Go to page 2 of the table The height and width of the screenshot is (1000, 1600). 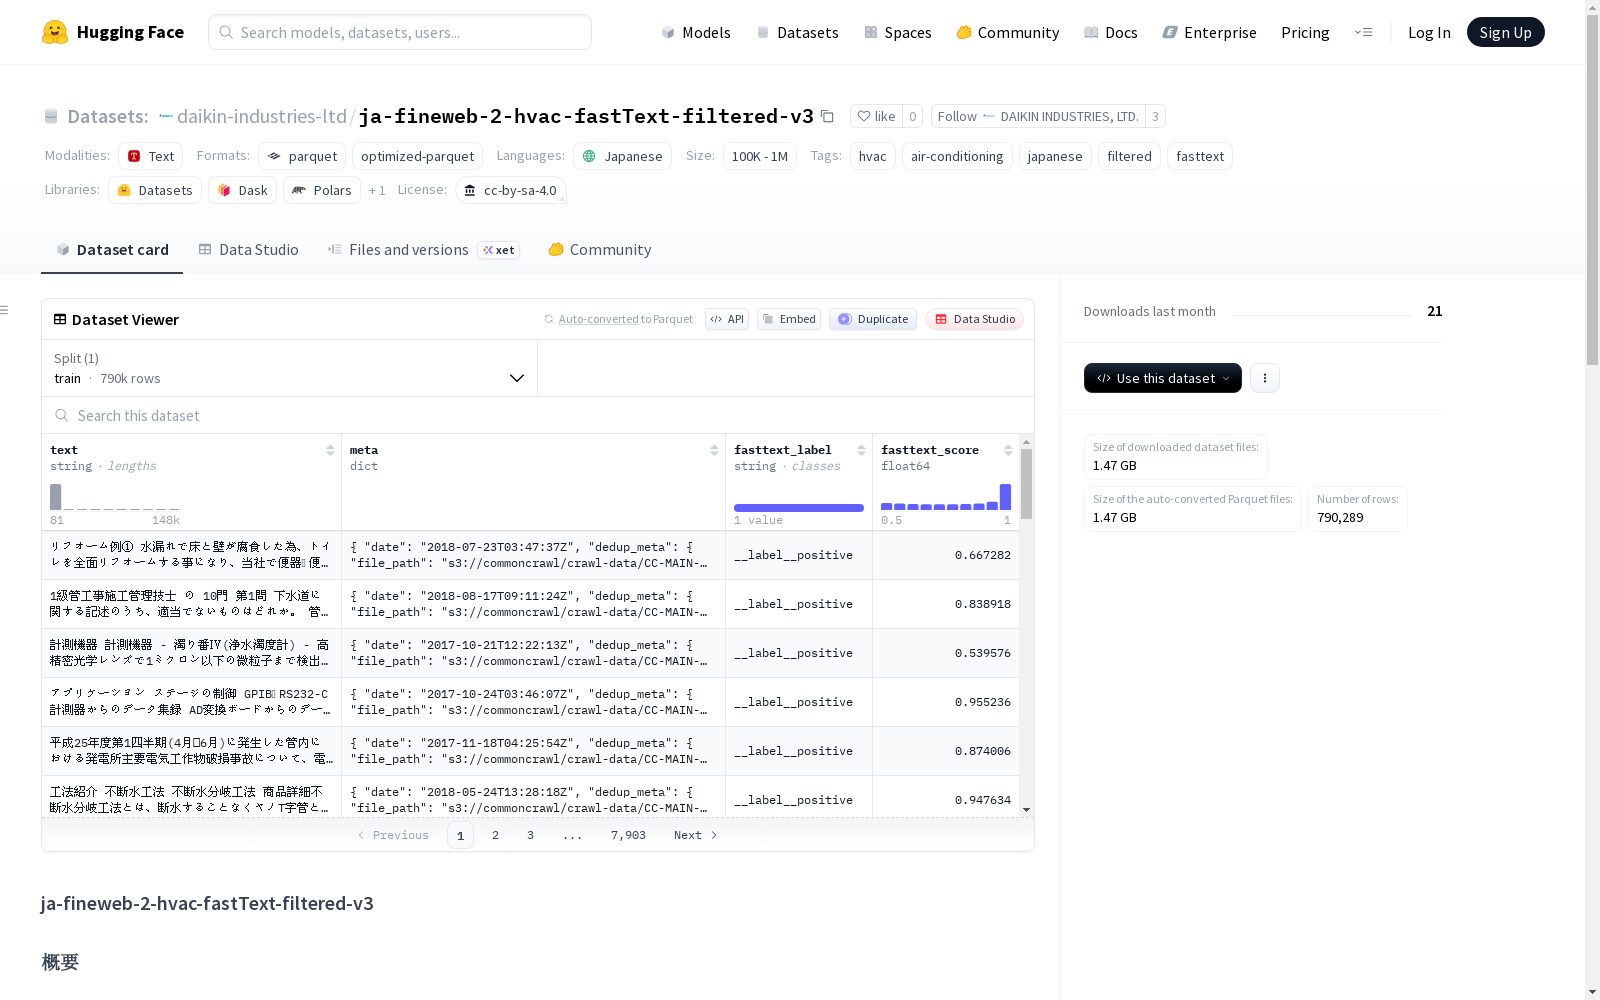pos(495,835)
